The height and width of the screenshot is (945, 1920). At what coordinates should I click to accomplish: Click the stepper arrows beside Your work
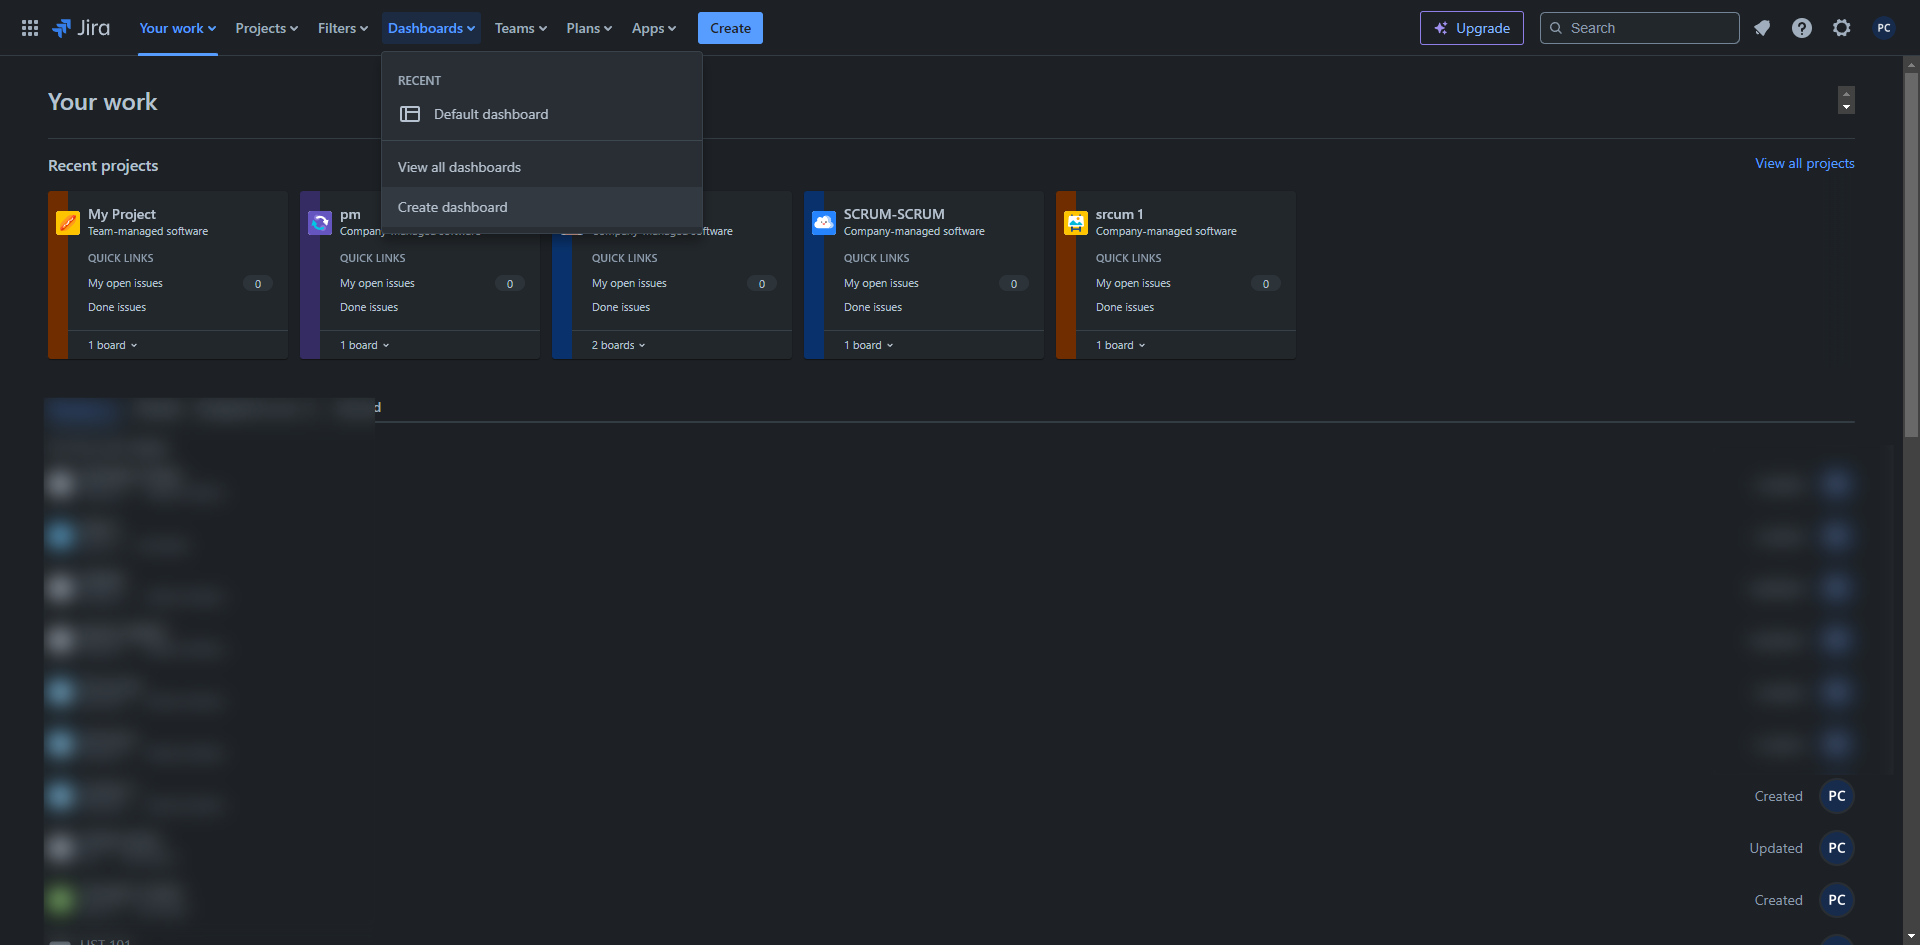pyautogui.click(x=1846, y=100)
